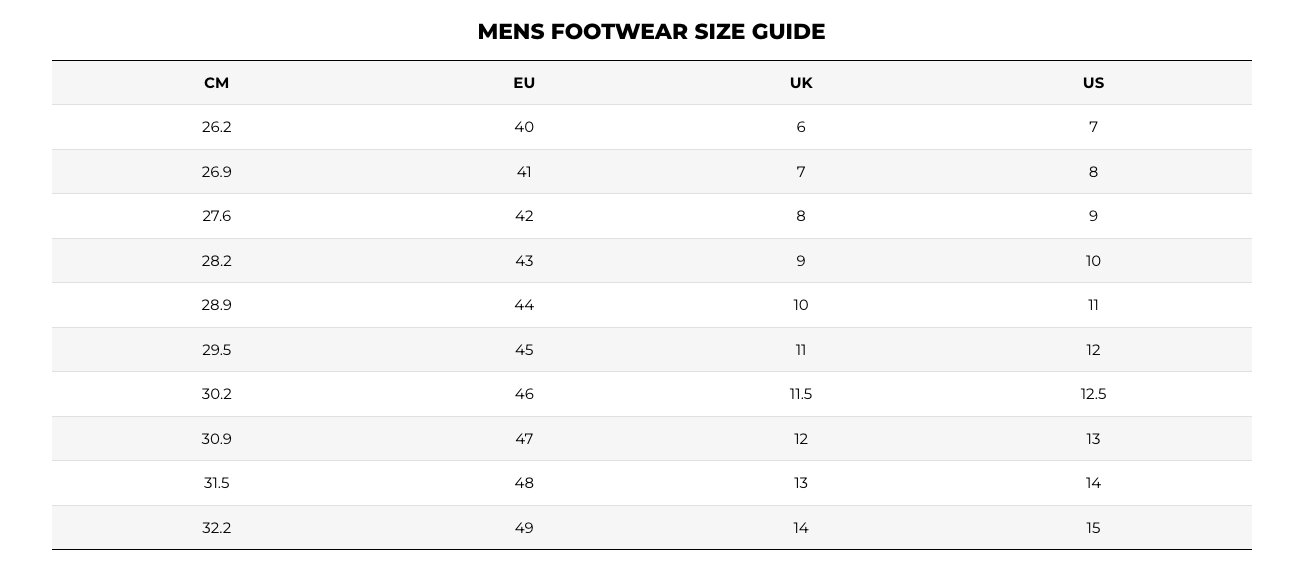Image resolution: width=1300 pixels, height=579 pixels.
Task: Select US size 12.5 cell
Action: click(1093, 394)
